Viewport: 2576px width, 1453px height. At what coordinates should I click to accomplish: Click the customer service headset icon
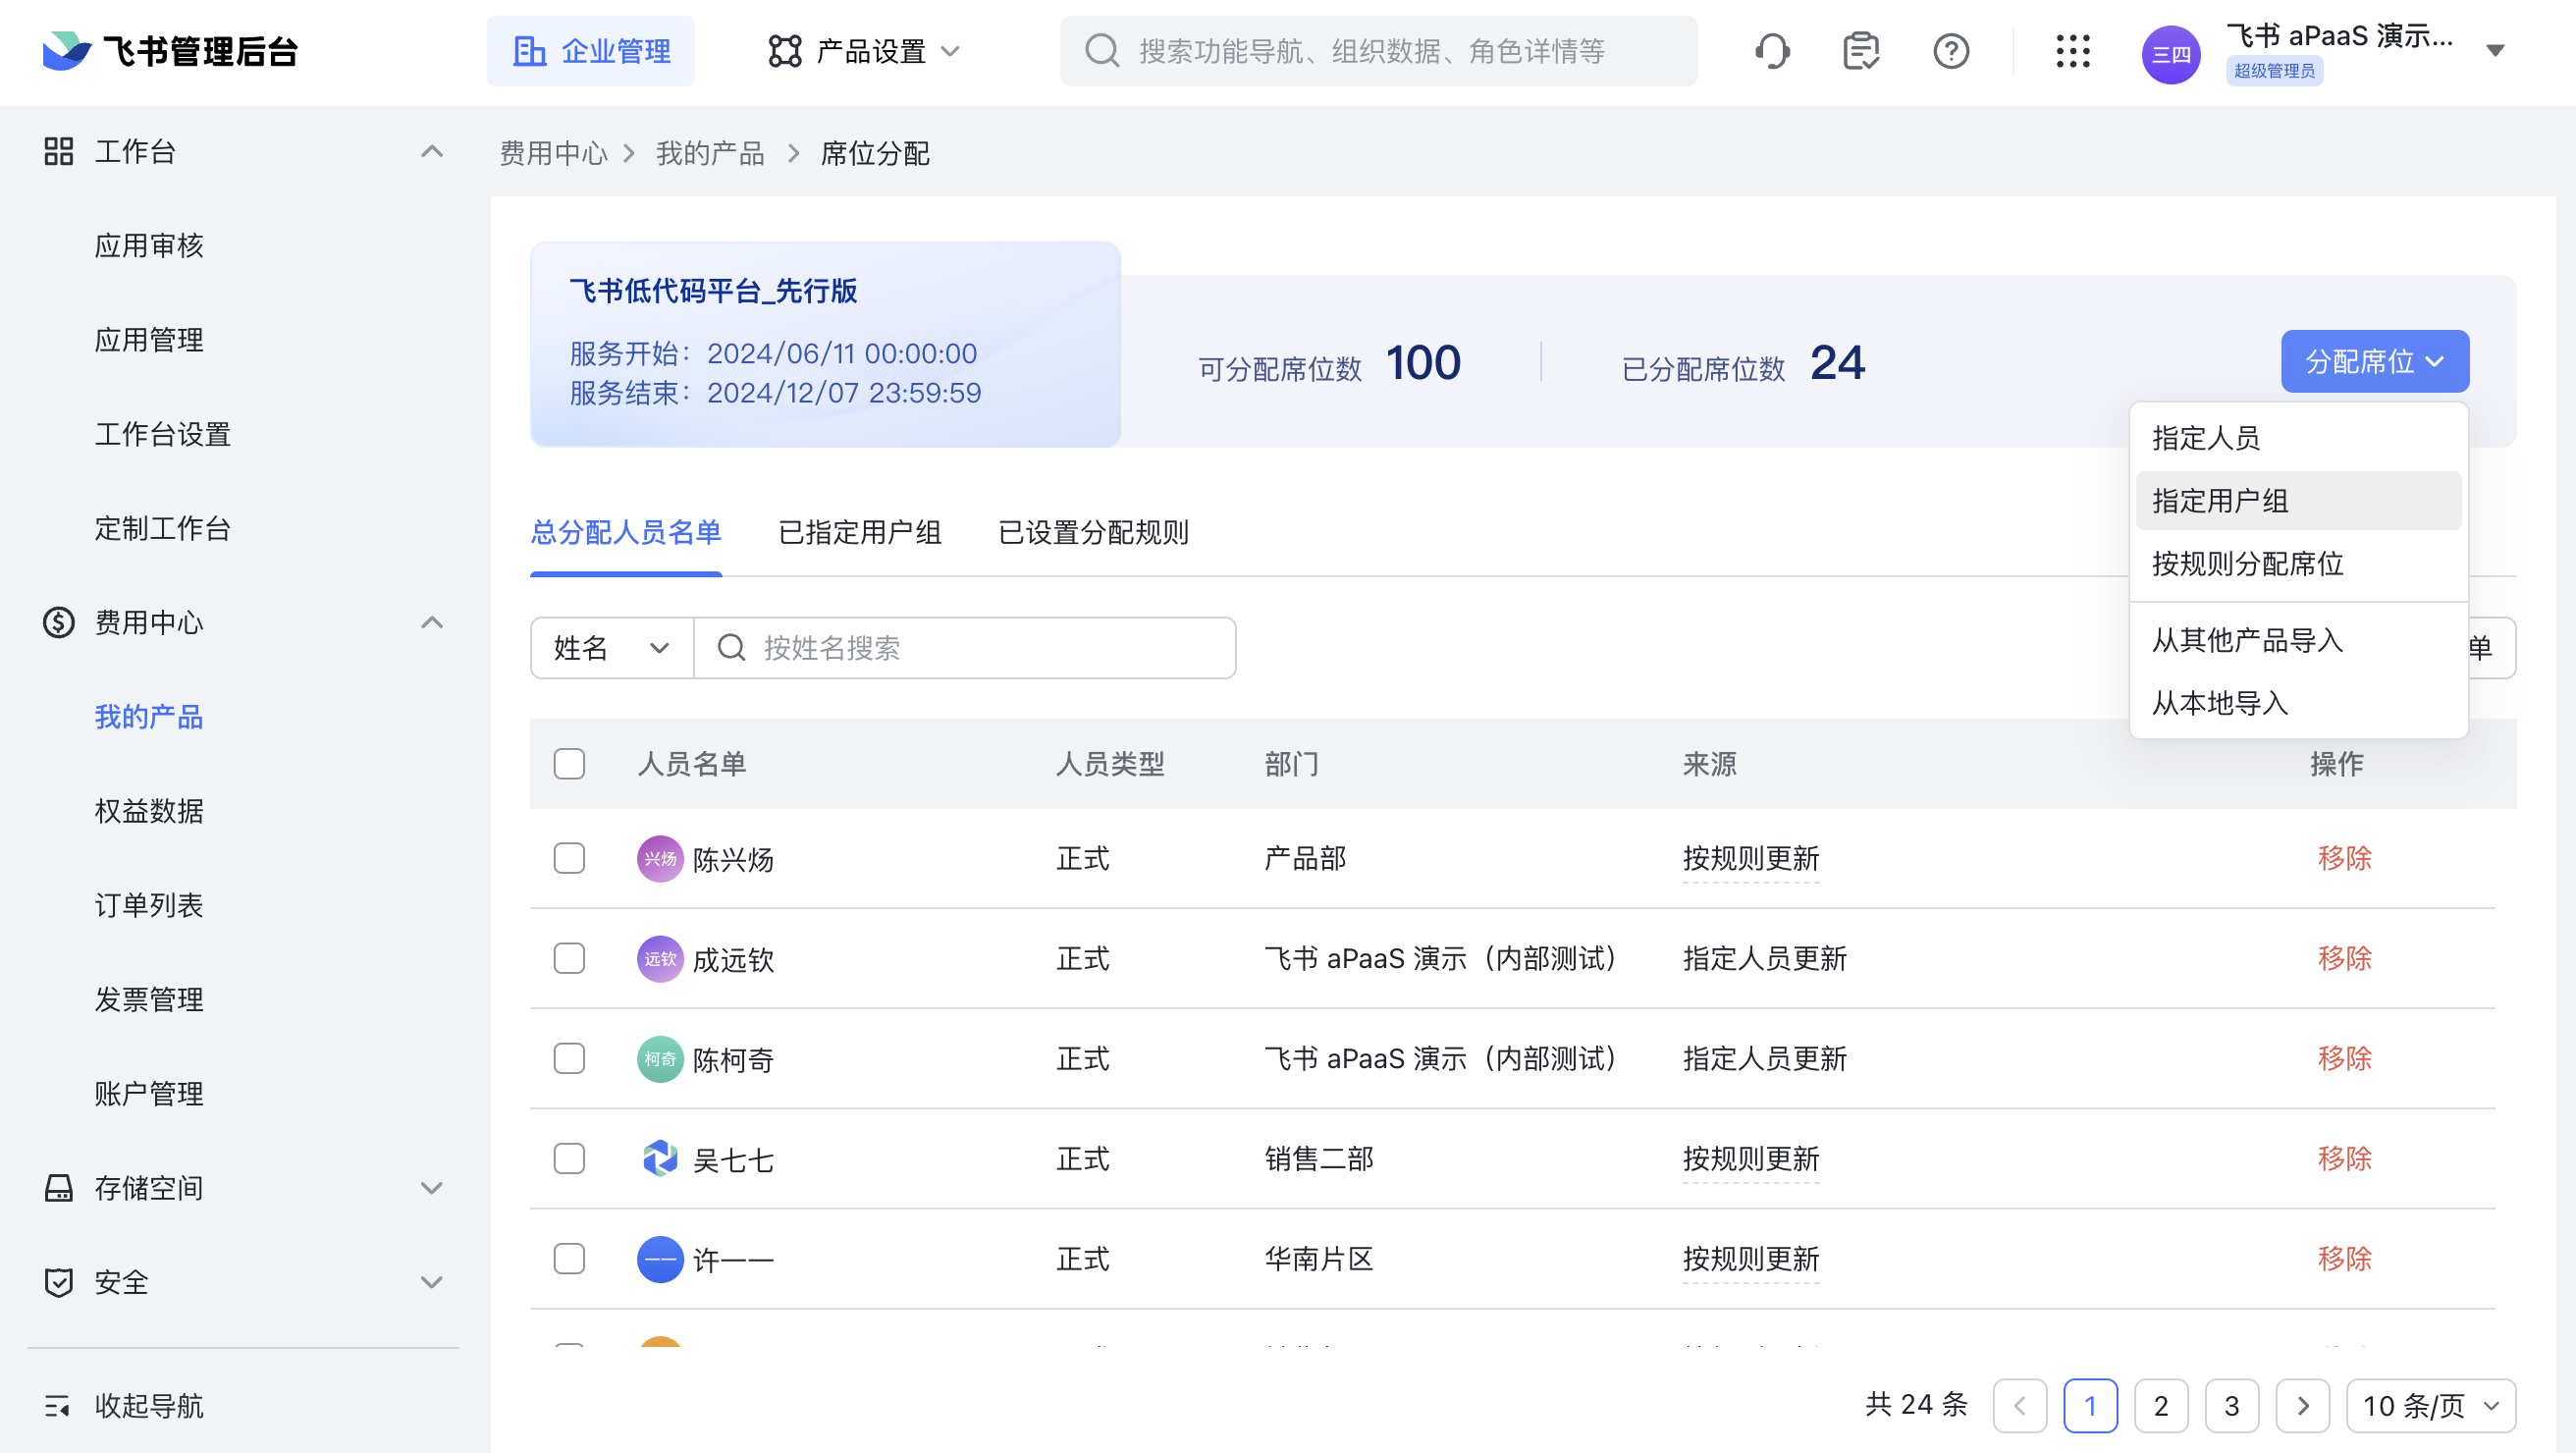(x=1772, y=51)
